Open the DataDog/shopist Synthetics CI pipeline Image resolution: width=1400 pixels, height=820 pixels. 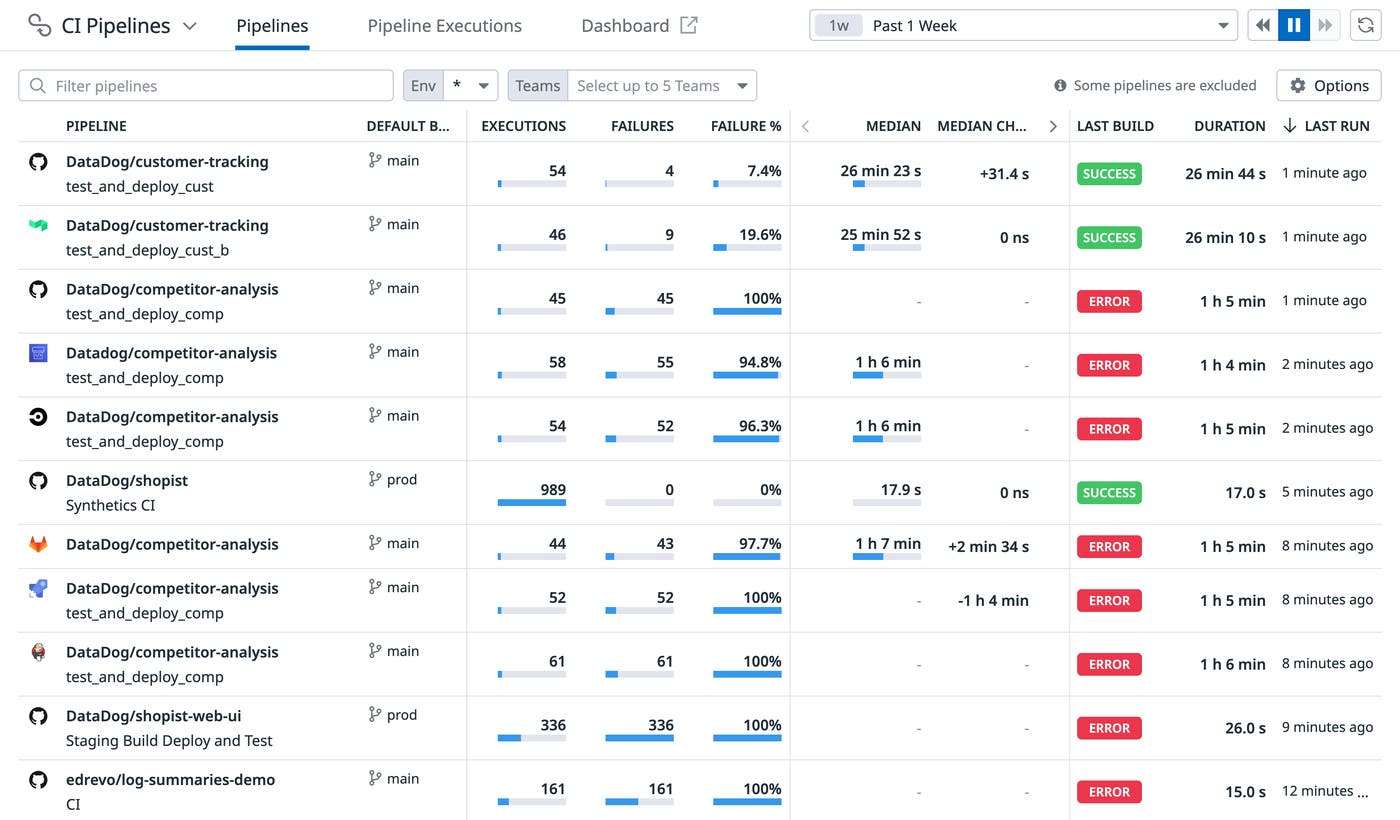[127, 480]
